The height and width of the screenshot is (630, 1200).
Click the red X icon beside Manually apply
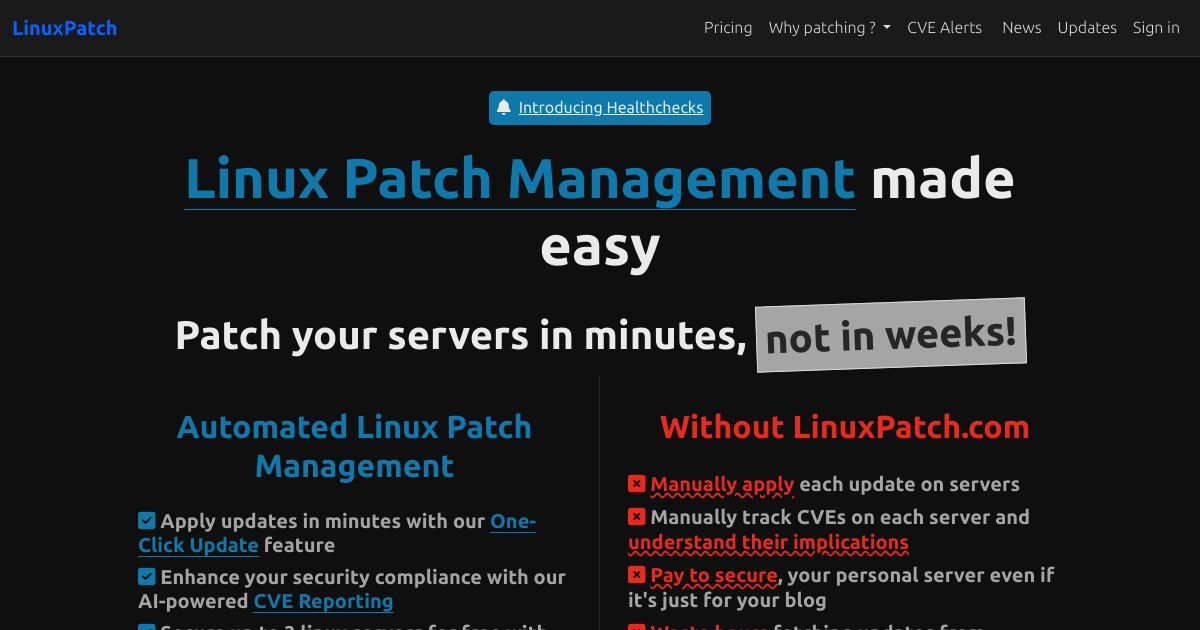click(637, 484)
